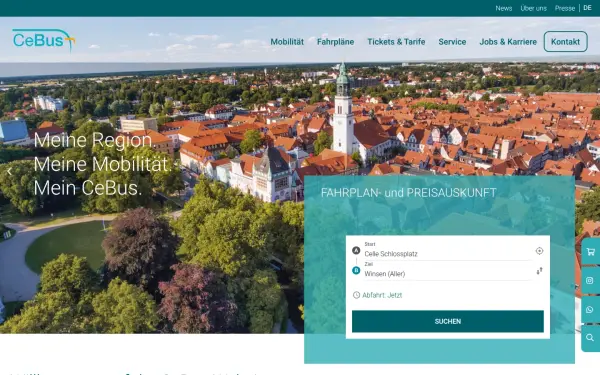The height and width of the screenshot is (375, 600).
Task: Use current location icon in Start field
Action: [x=539, y=251]
